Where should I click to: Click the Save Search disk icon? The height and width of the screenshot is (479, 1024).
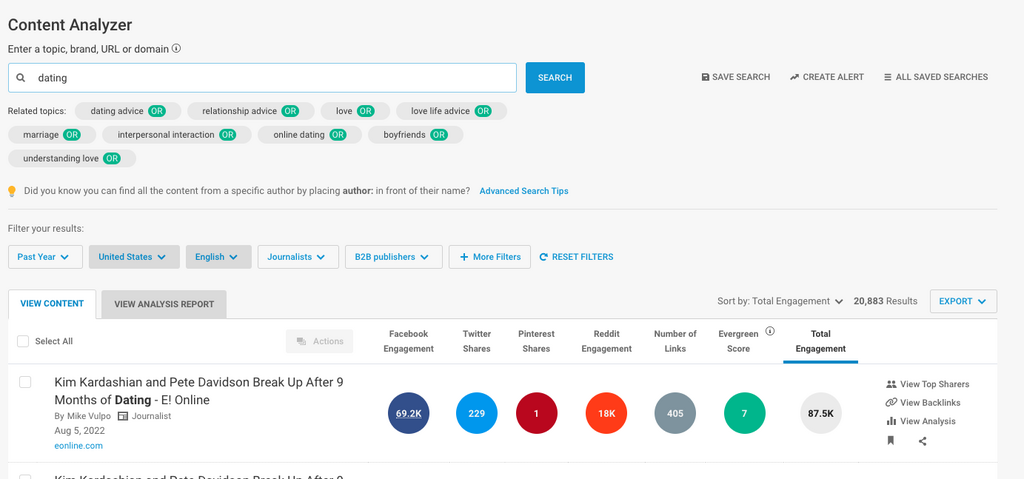[x=705, y=77]
